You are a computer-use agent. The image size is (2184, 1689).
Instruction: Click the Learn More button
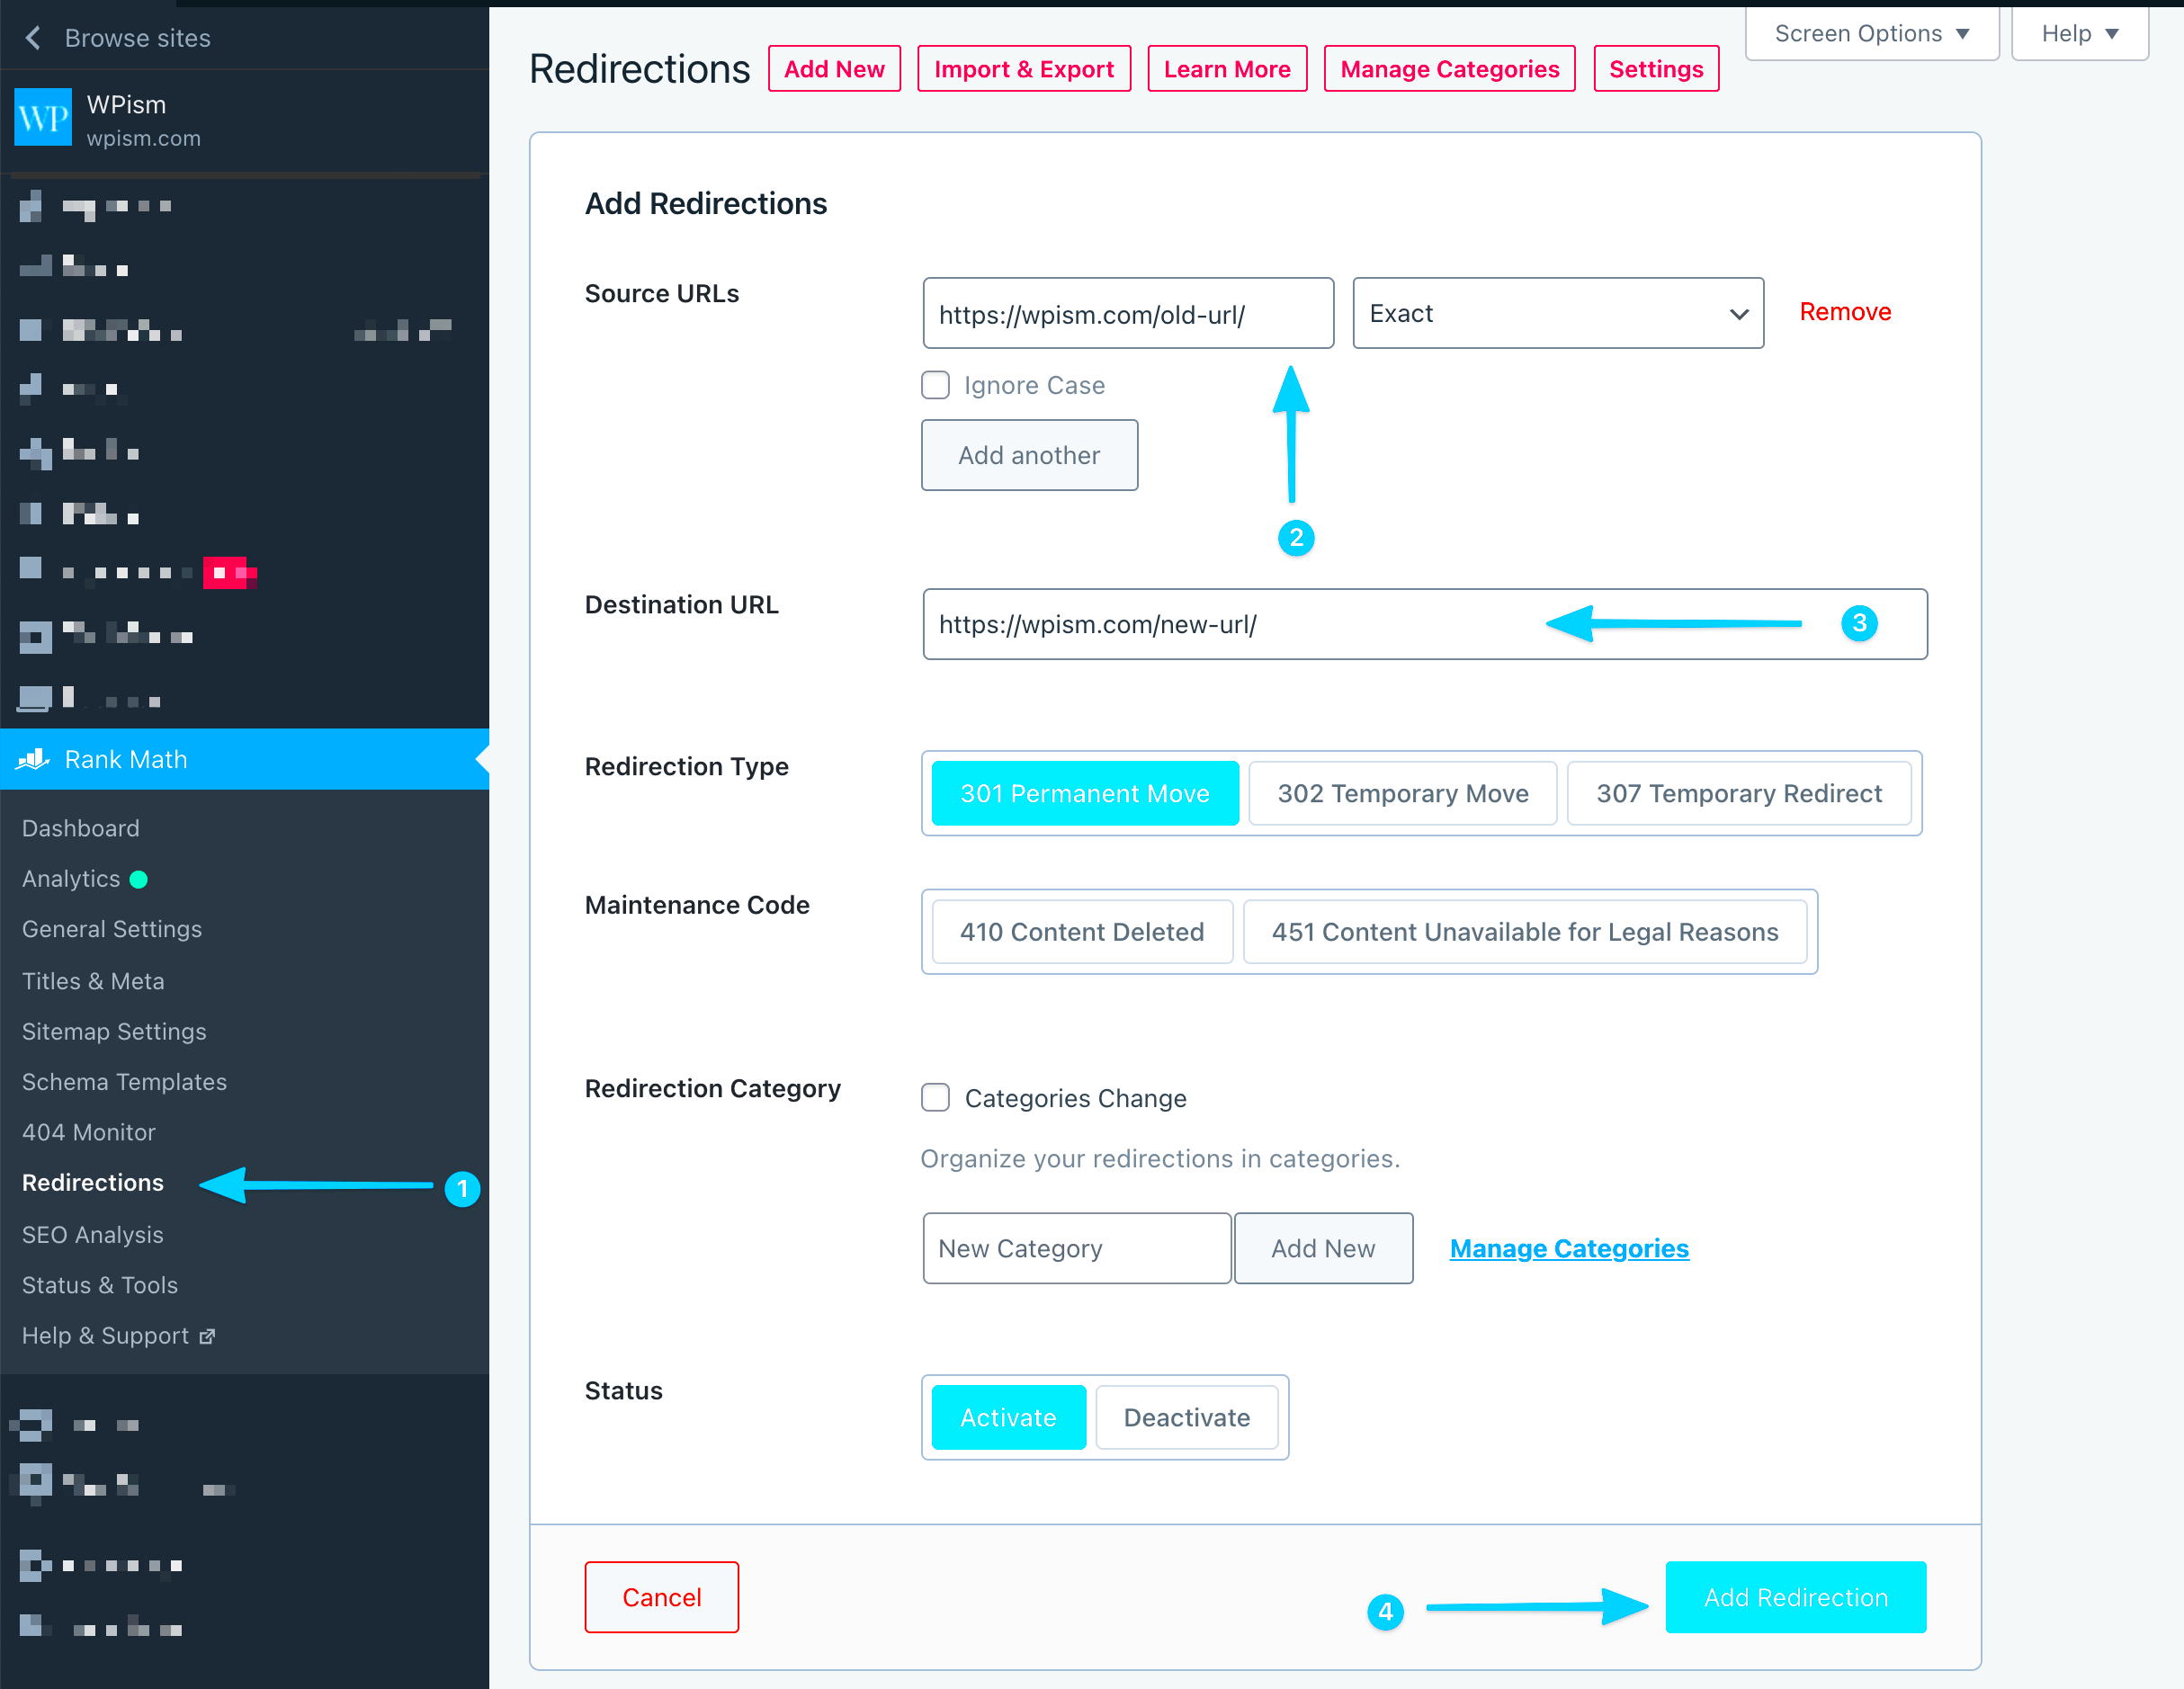click(1227, 71)
